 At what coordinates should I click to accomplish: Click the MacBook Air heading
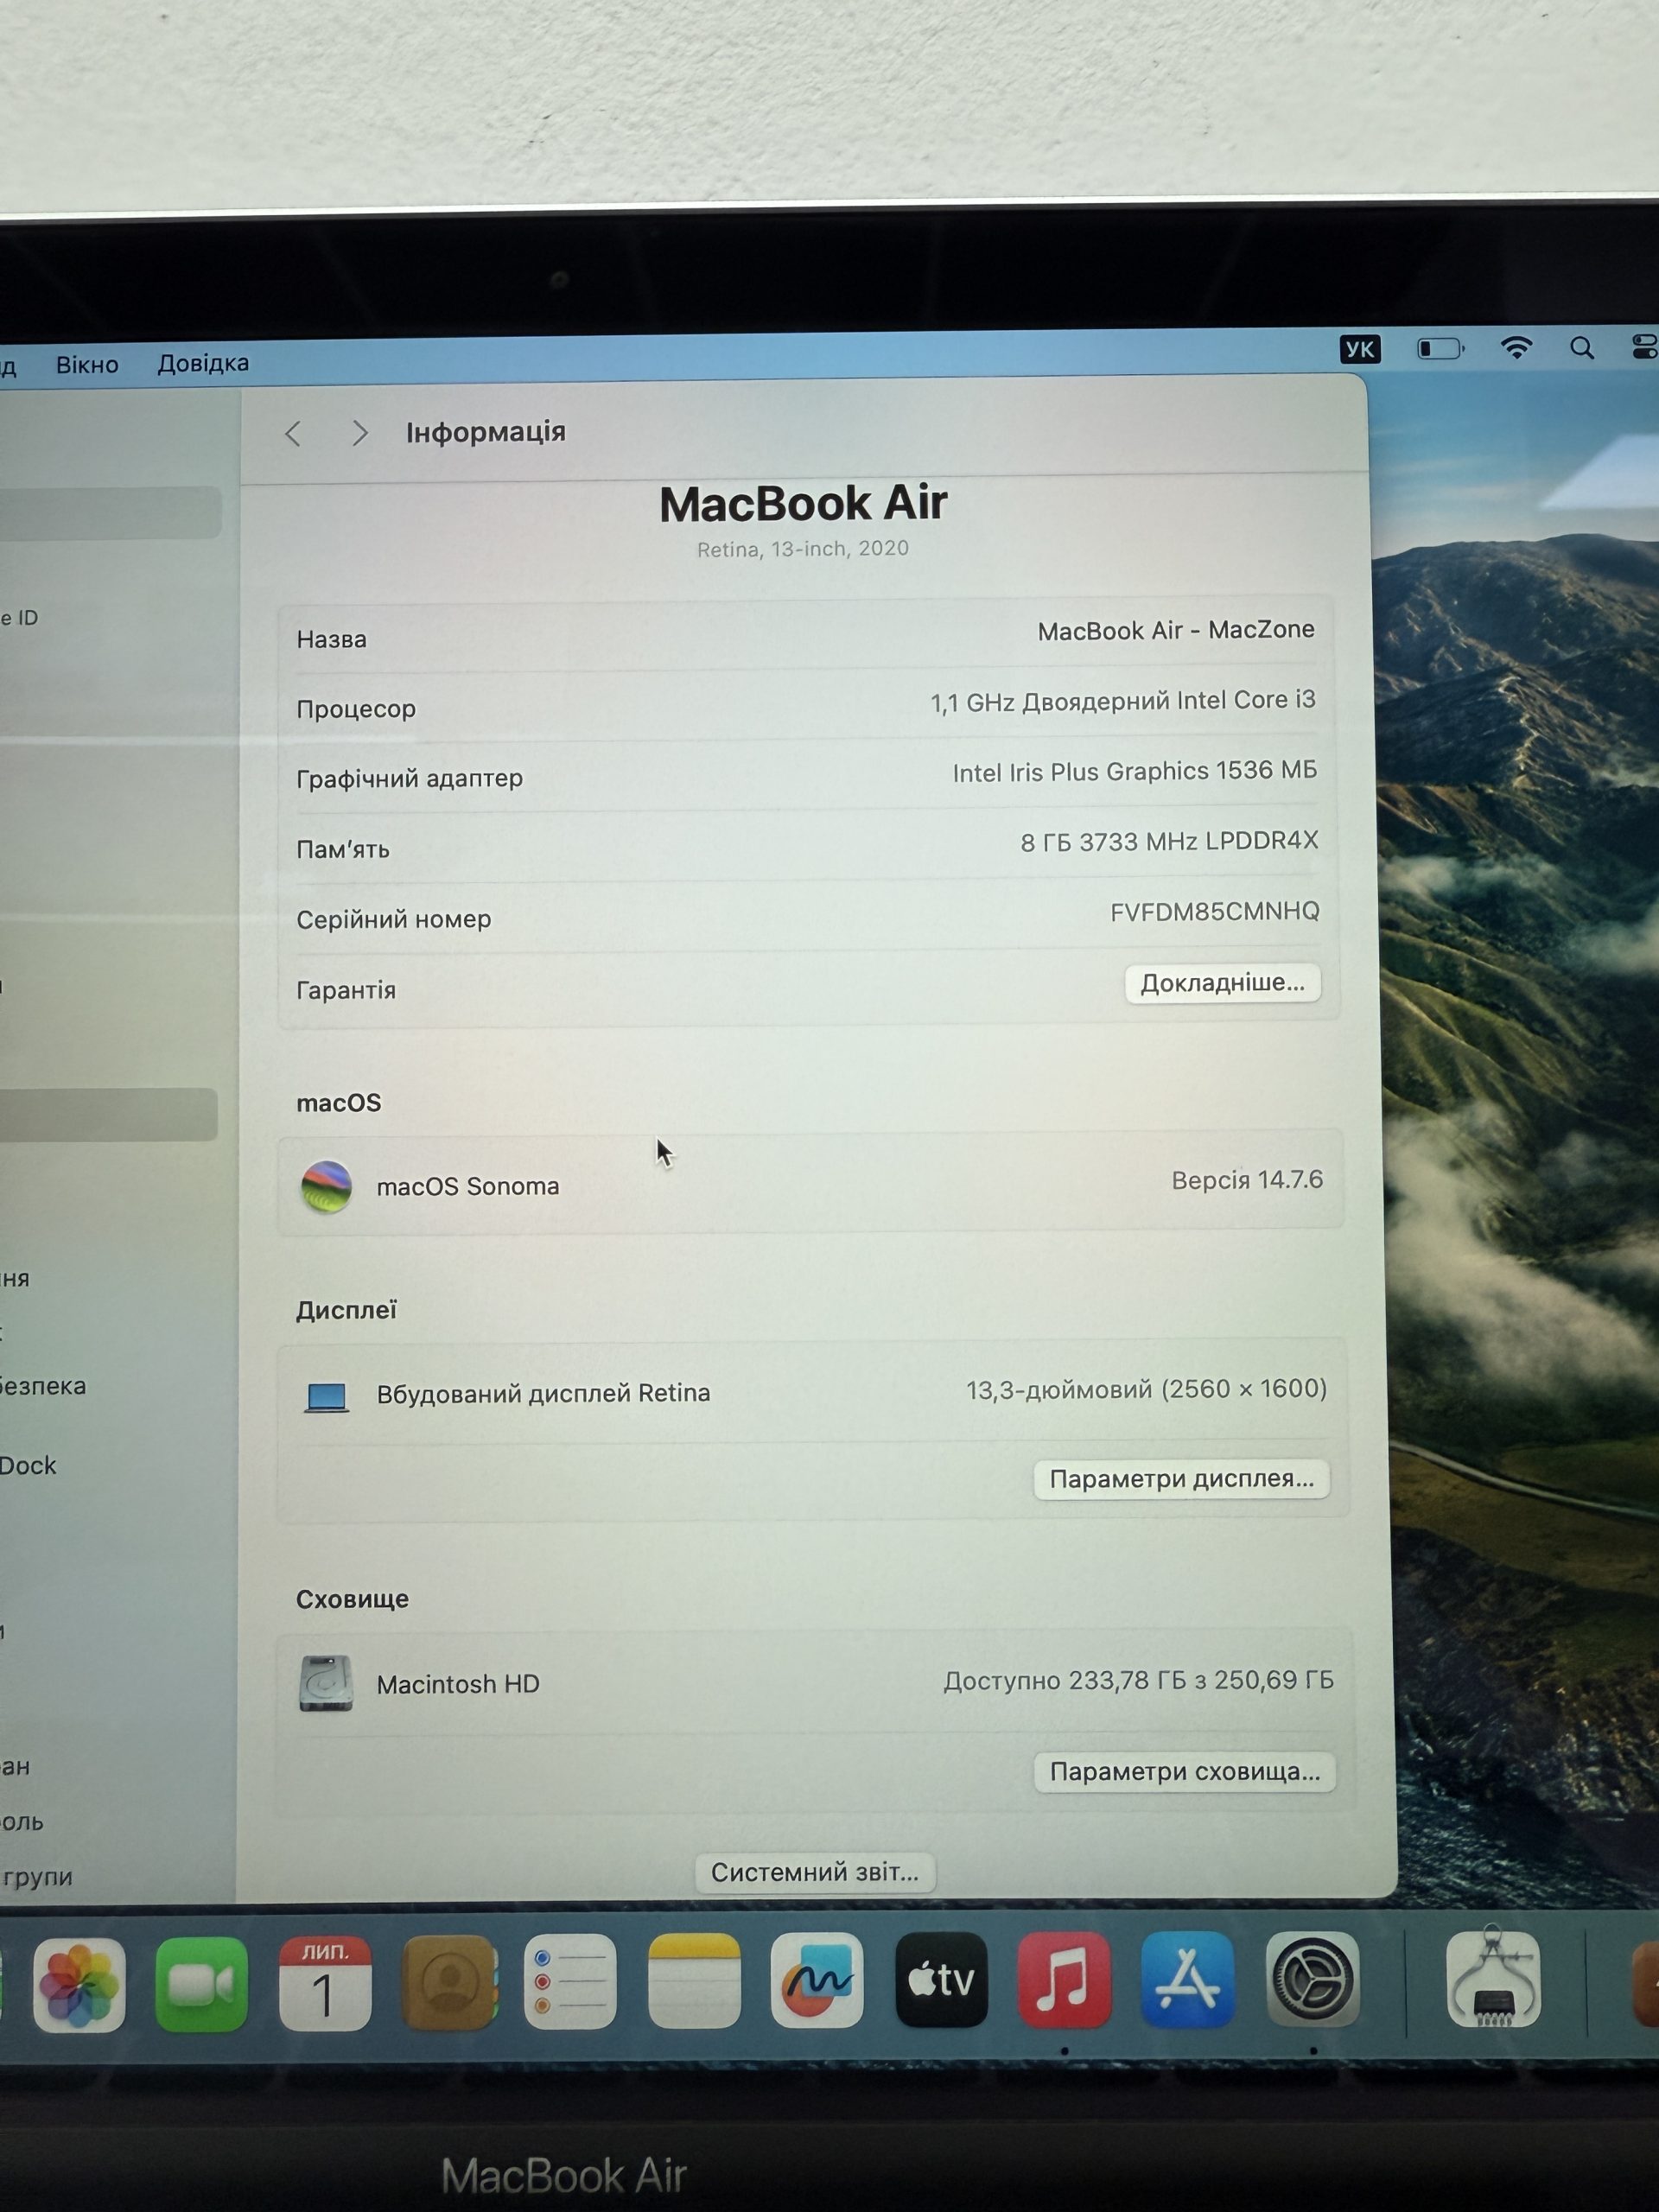[x=803, y=504]
